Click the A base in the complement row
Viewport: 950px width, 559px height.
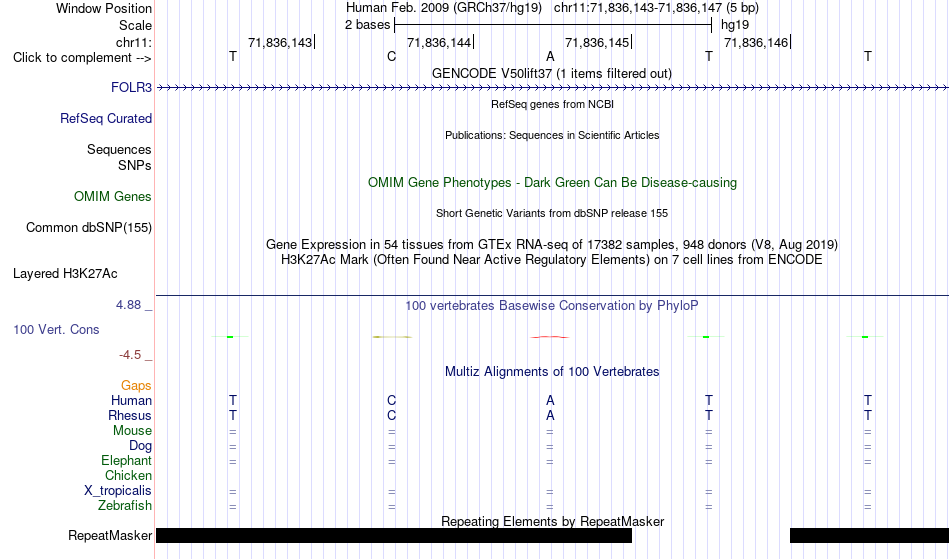[x=550, y=56]
